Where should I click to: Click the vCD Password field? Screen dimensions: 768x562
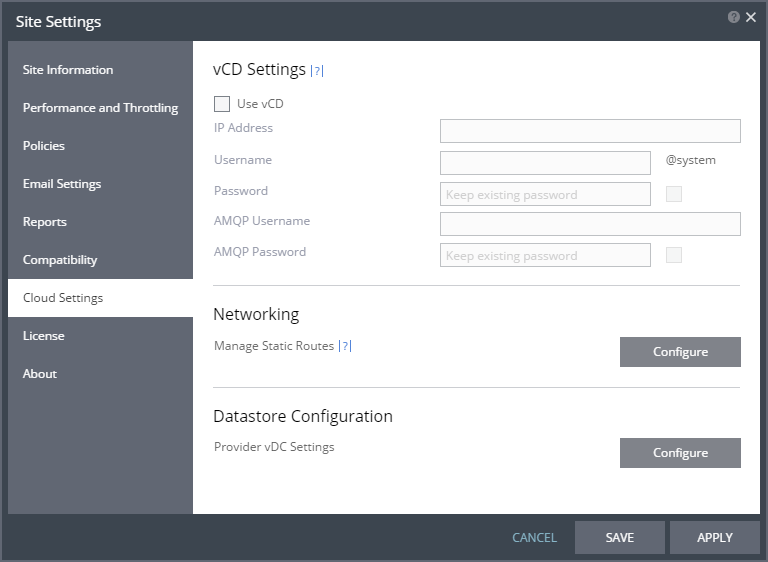545,194
